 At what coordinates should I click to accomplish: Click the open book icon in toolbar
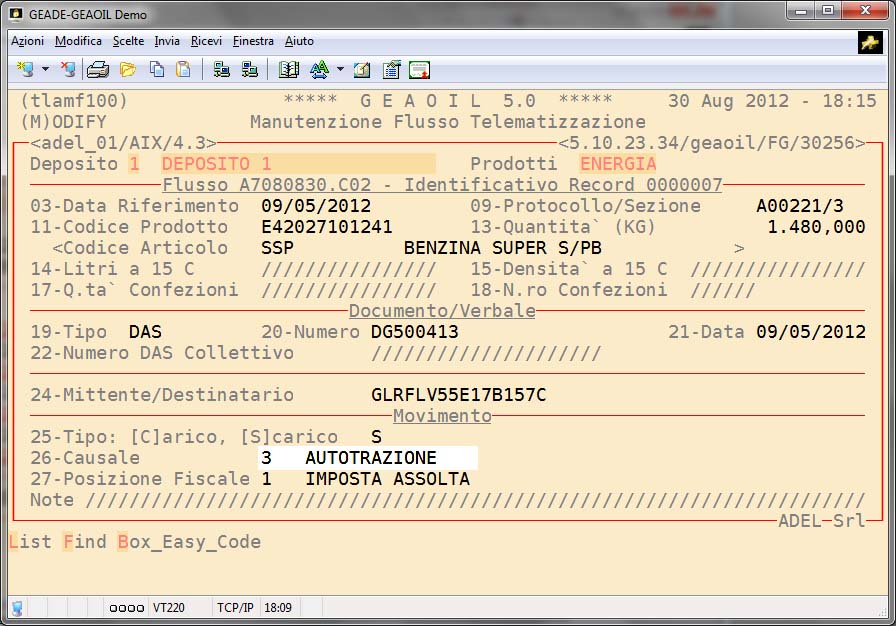point(289,69)
